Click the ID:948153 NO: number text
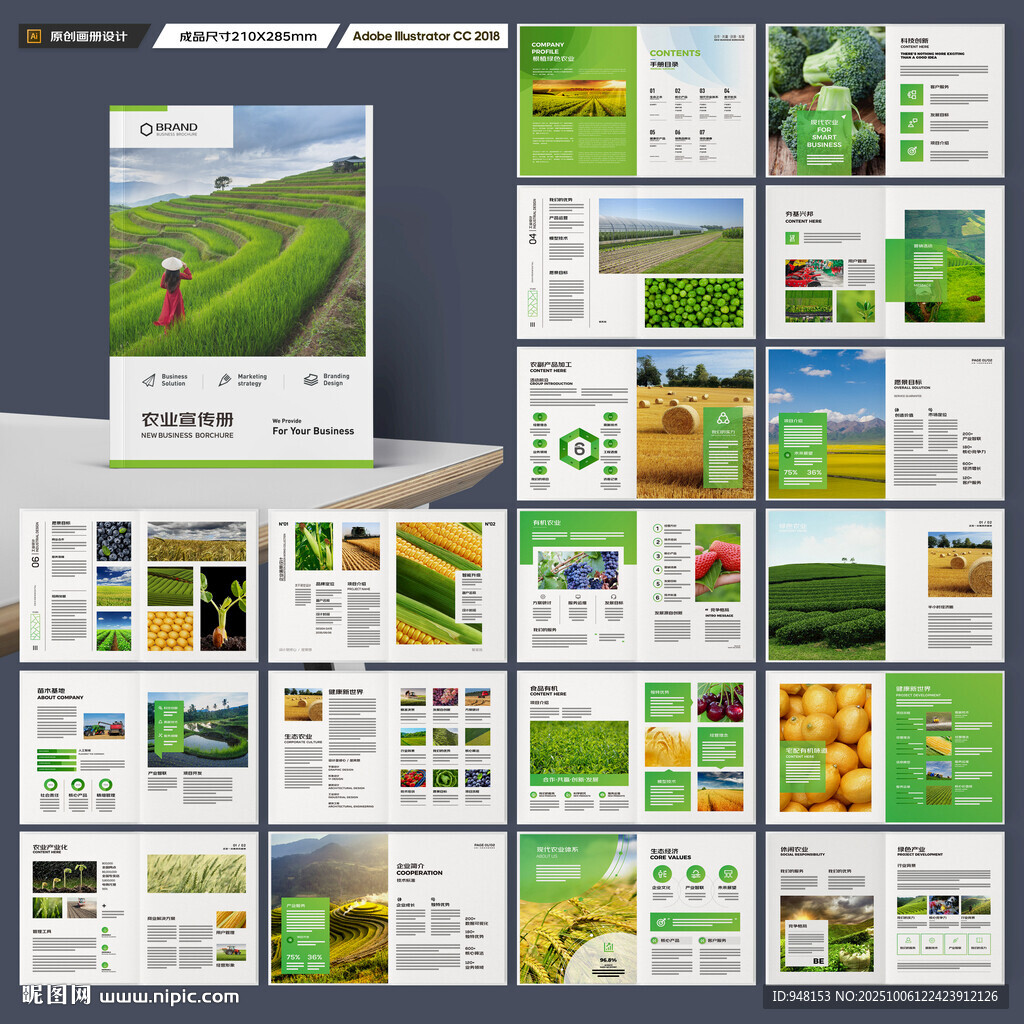 [x=885, y=996]
